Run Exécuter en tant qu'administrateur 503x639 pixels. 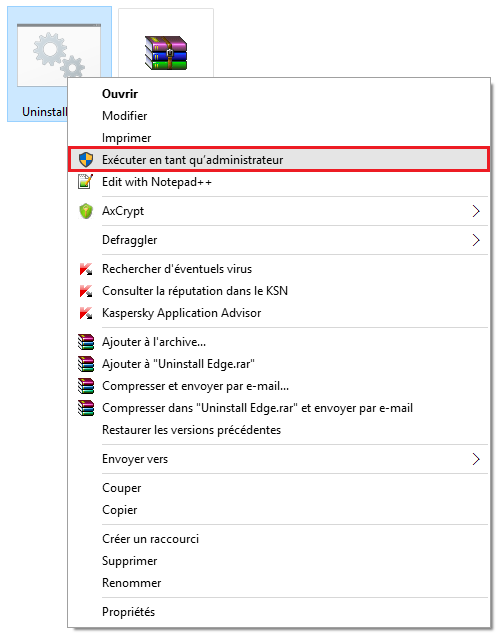coord(279,160)
